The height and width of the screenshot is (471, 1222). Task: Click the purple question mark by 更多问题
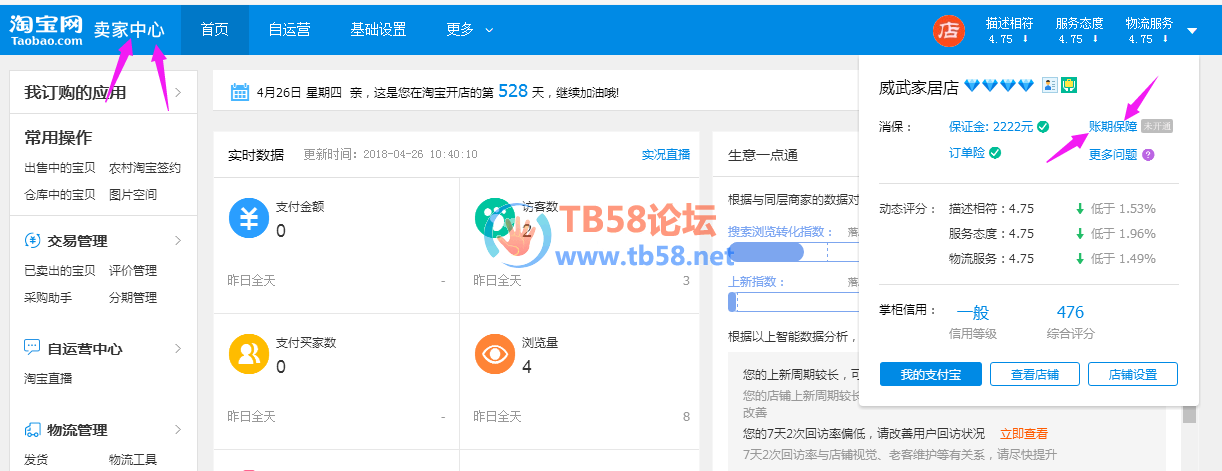(1148, 155)
